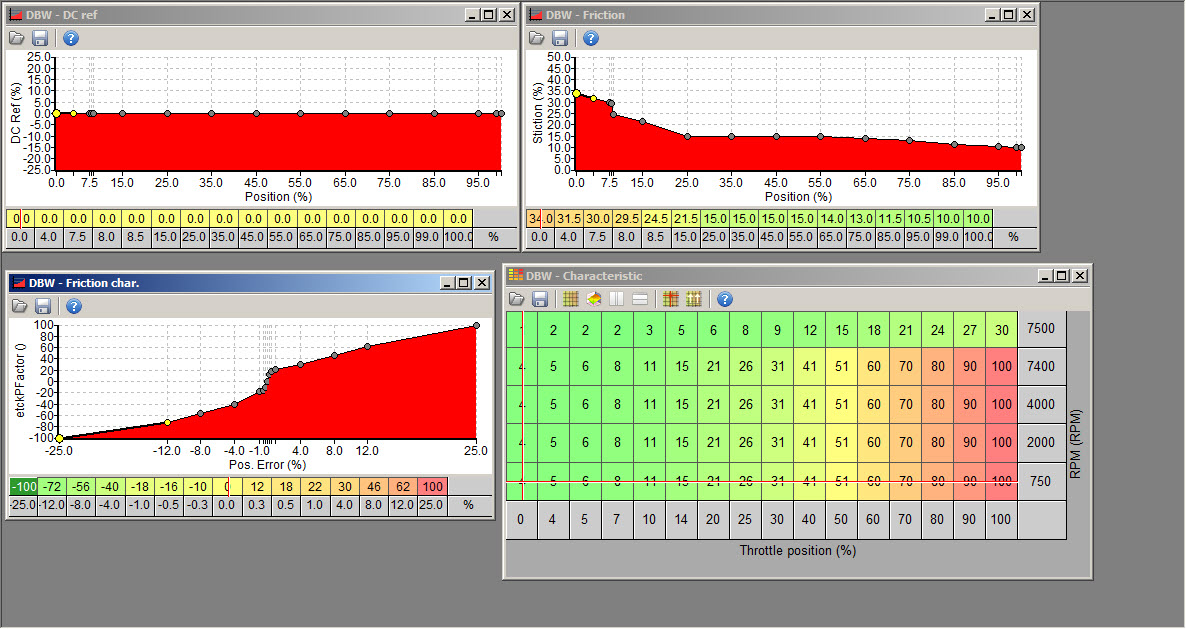Viewport: 1186px width, 629px height.
Task: Save the DBW - DC ref table
Action: coord(40,38)
